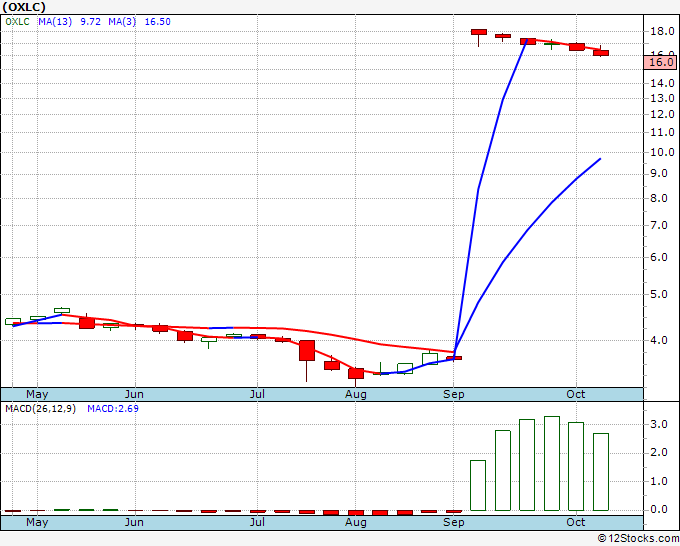The height and width of the screenshot is (546, 680).
Task: Select the green OXLC legend label
Action: pyautogui.click(x=17, y=22)
